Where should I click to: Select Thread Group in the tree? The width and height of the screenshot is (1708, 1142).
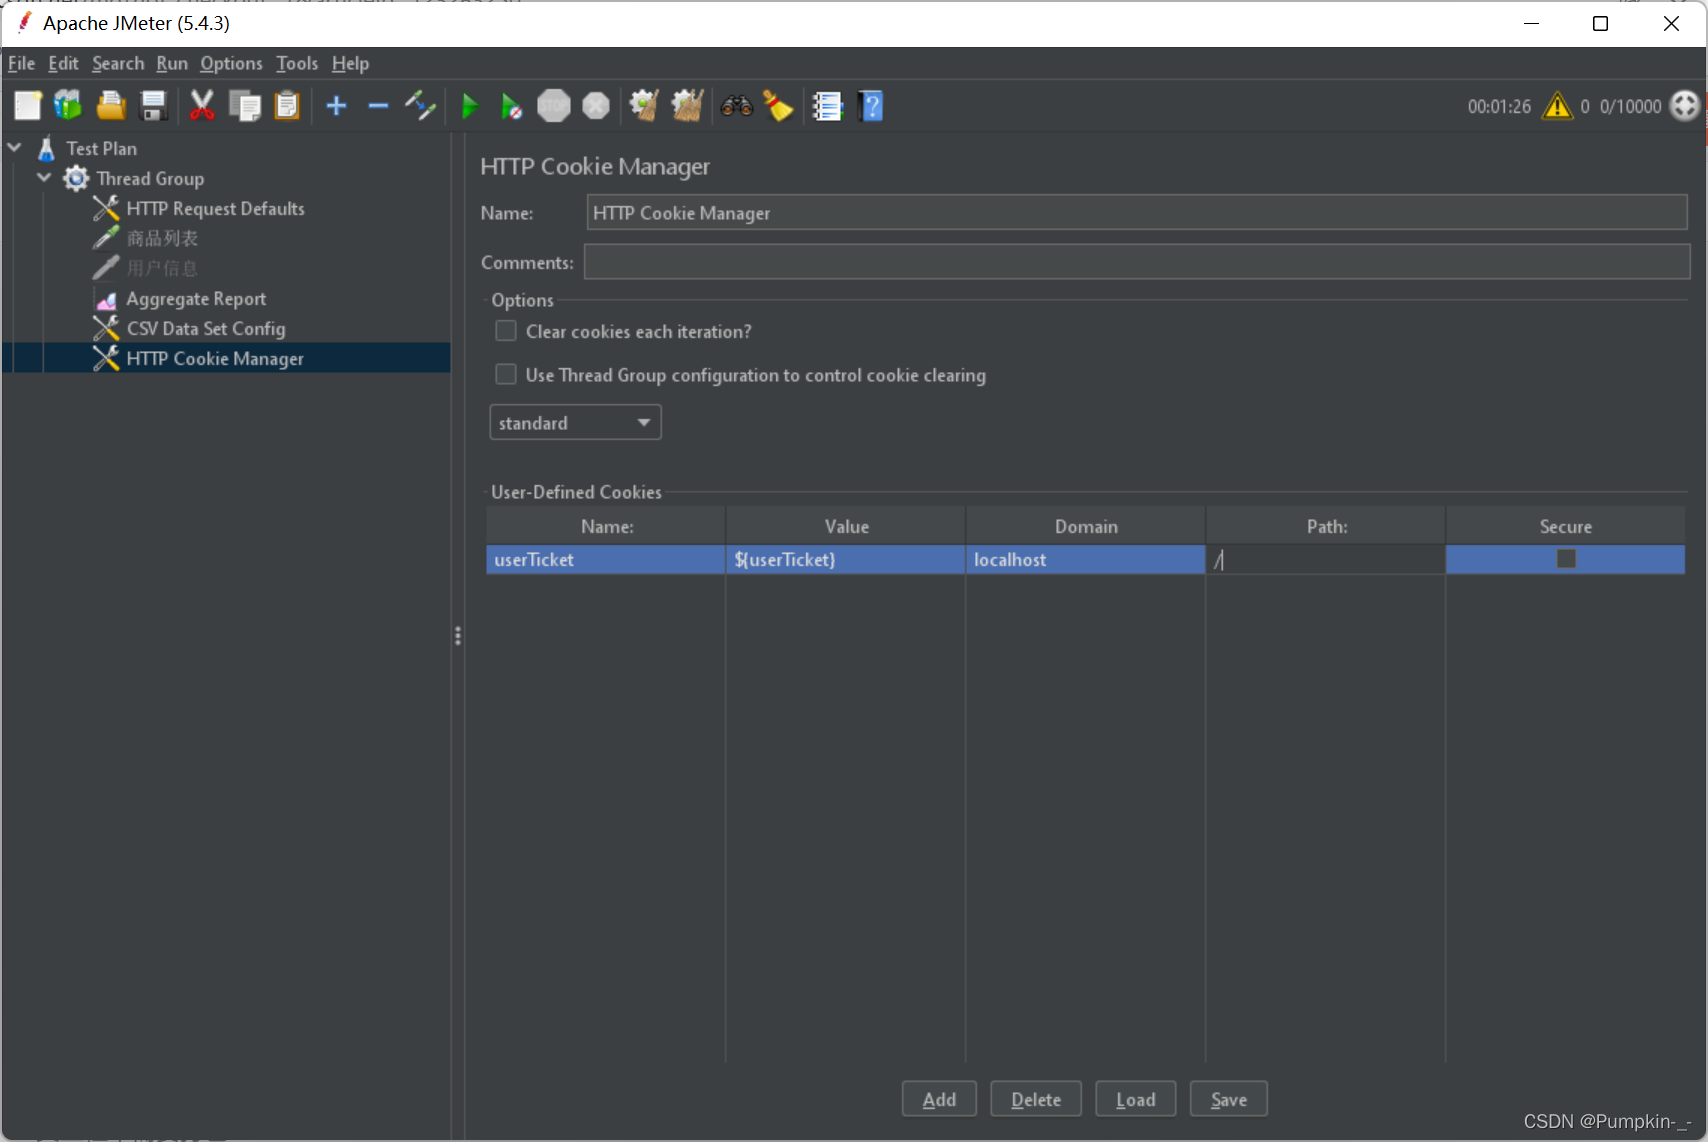[150, 178]
